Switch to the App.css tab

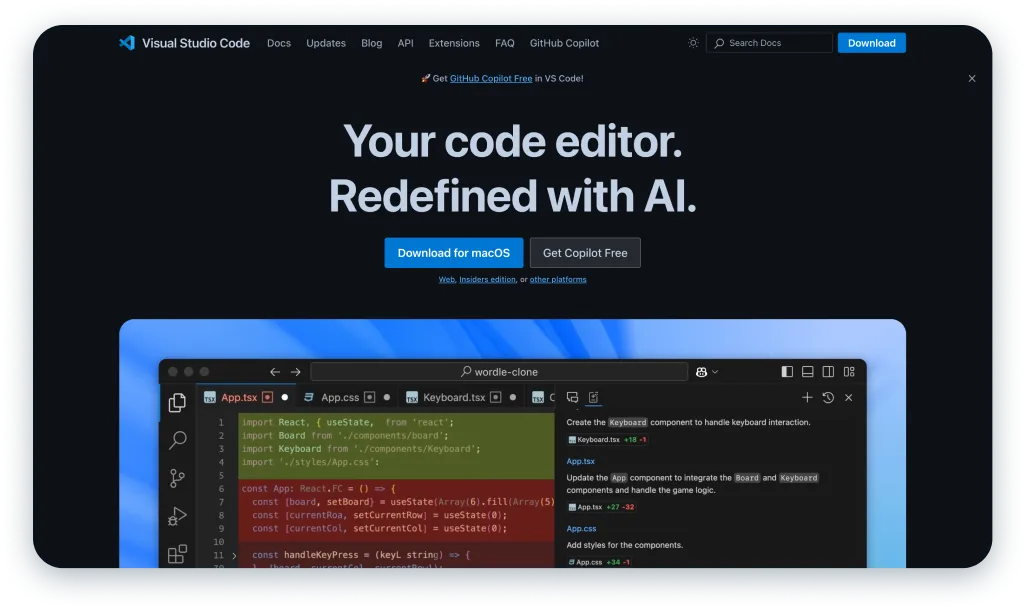[x=340, y=397]
